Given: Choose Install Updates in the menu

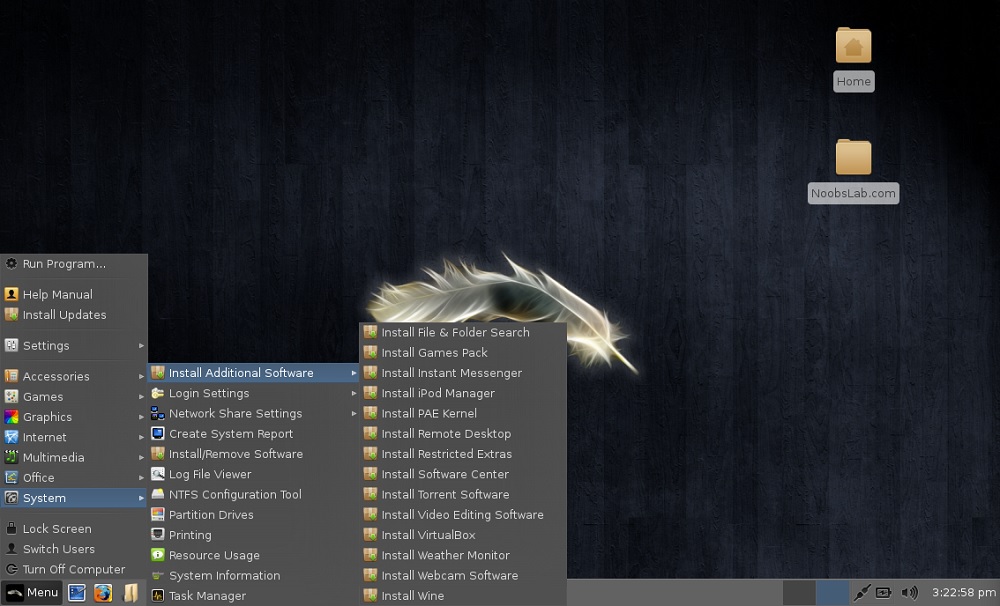Looking at the screenshot, I should (x=74, y=314).
